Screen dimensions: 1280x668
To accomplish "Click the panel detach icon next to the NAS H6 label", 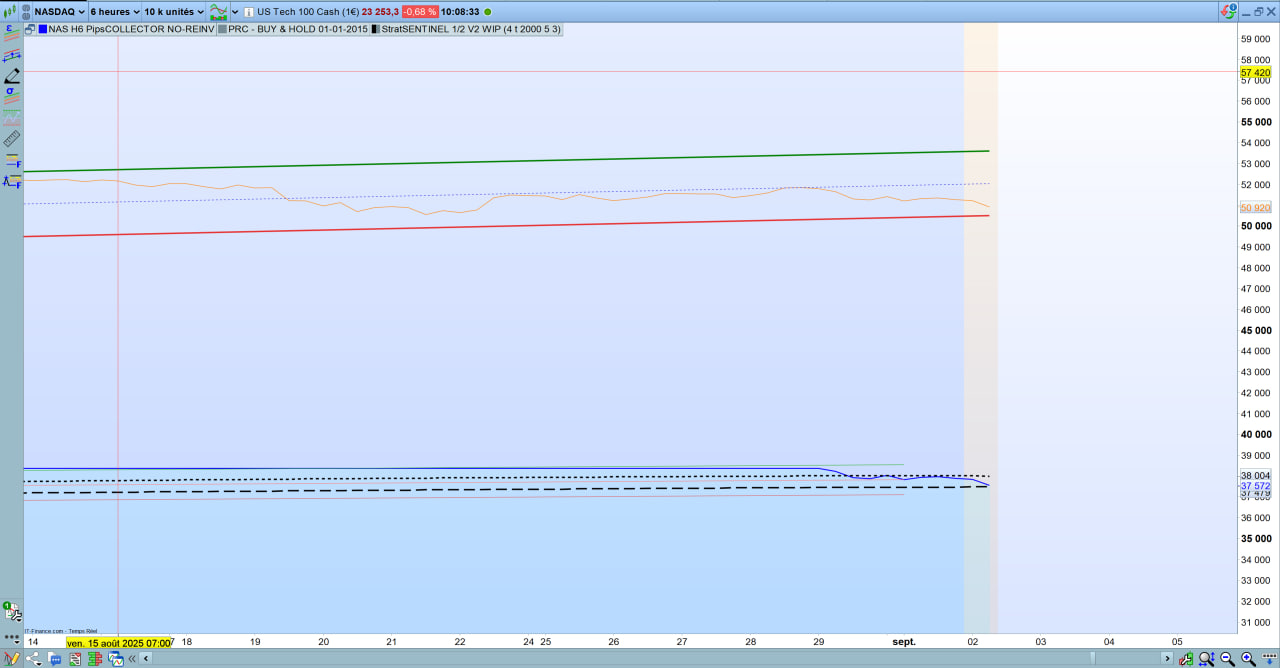I will coord(30,29).
